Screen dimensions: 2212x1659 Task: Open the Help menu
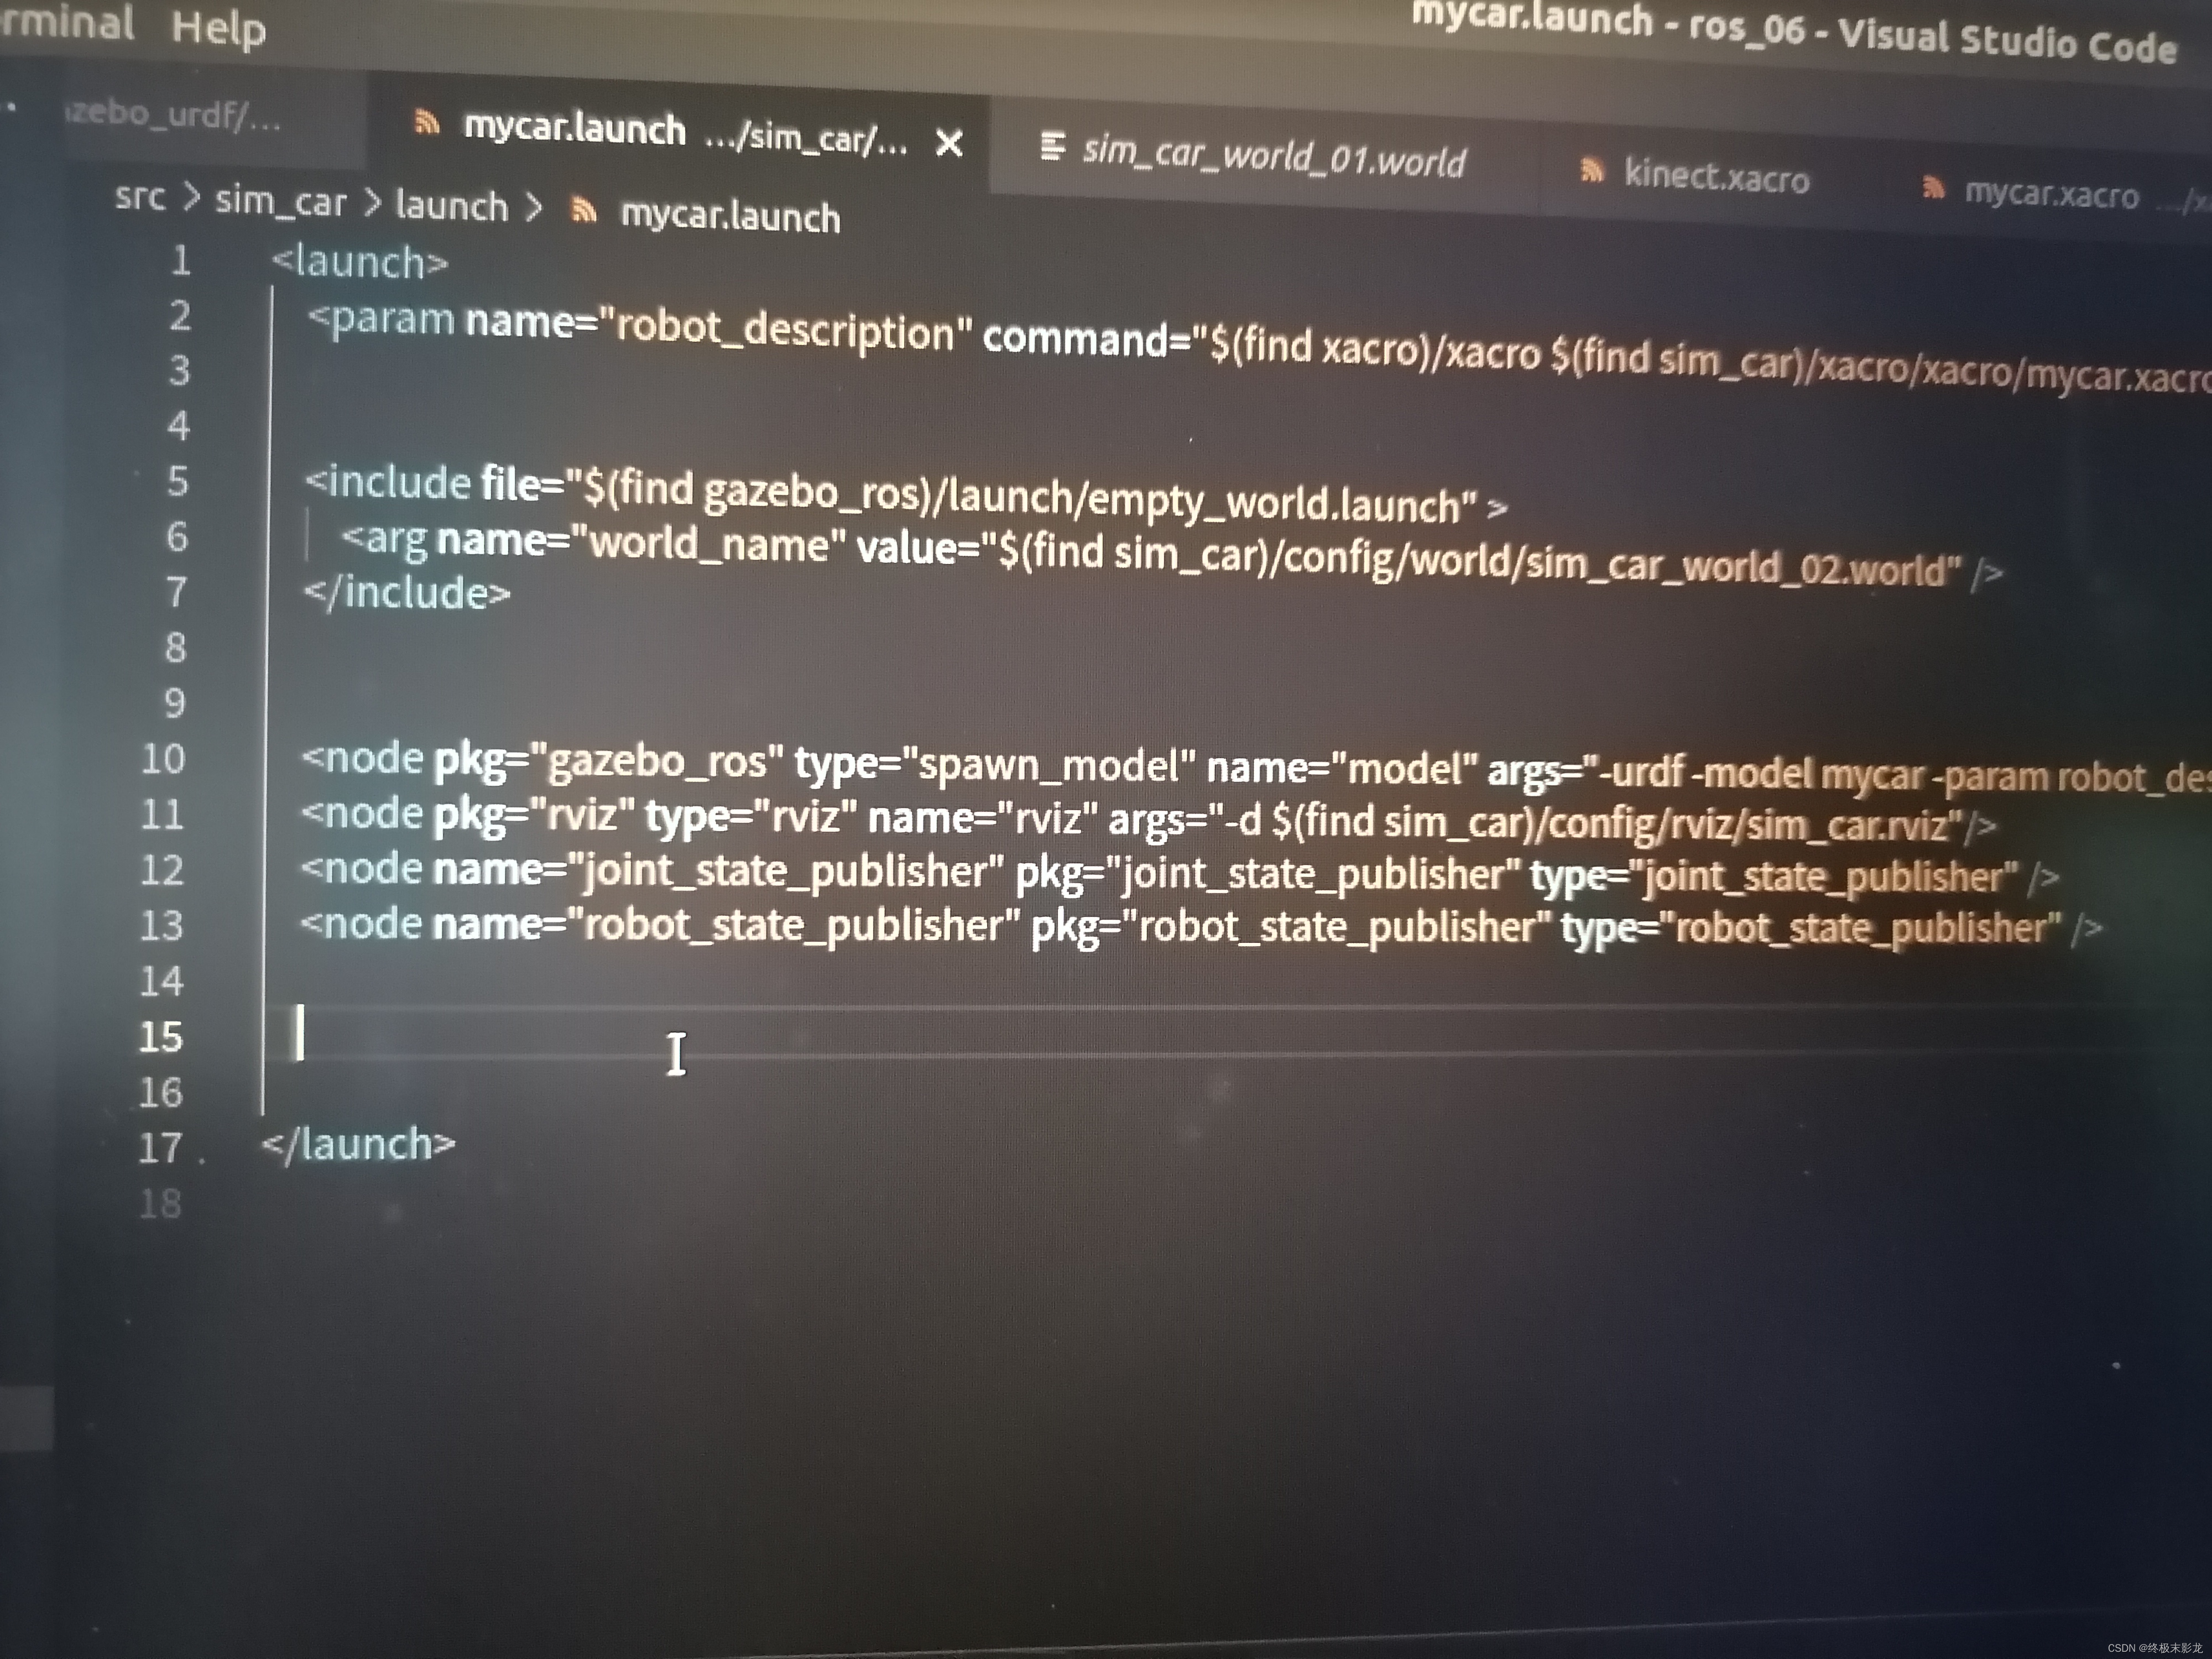coord(218,27)
